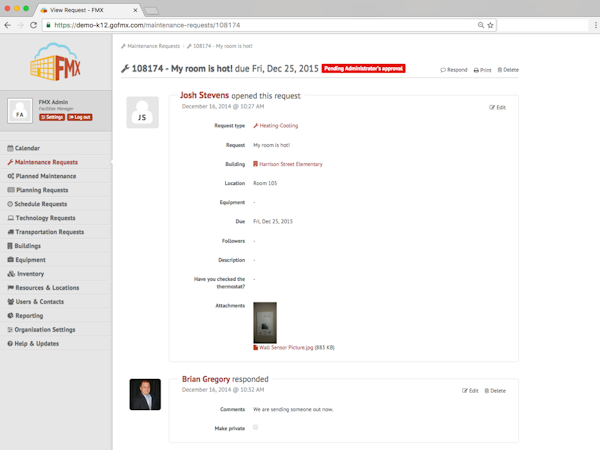
Task: Toggle the Make private checkbox
Action: [256, 427]
